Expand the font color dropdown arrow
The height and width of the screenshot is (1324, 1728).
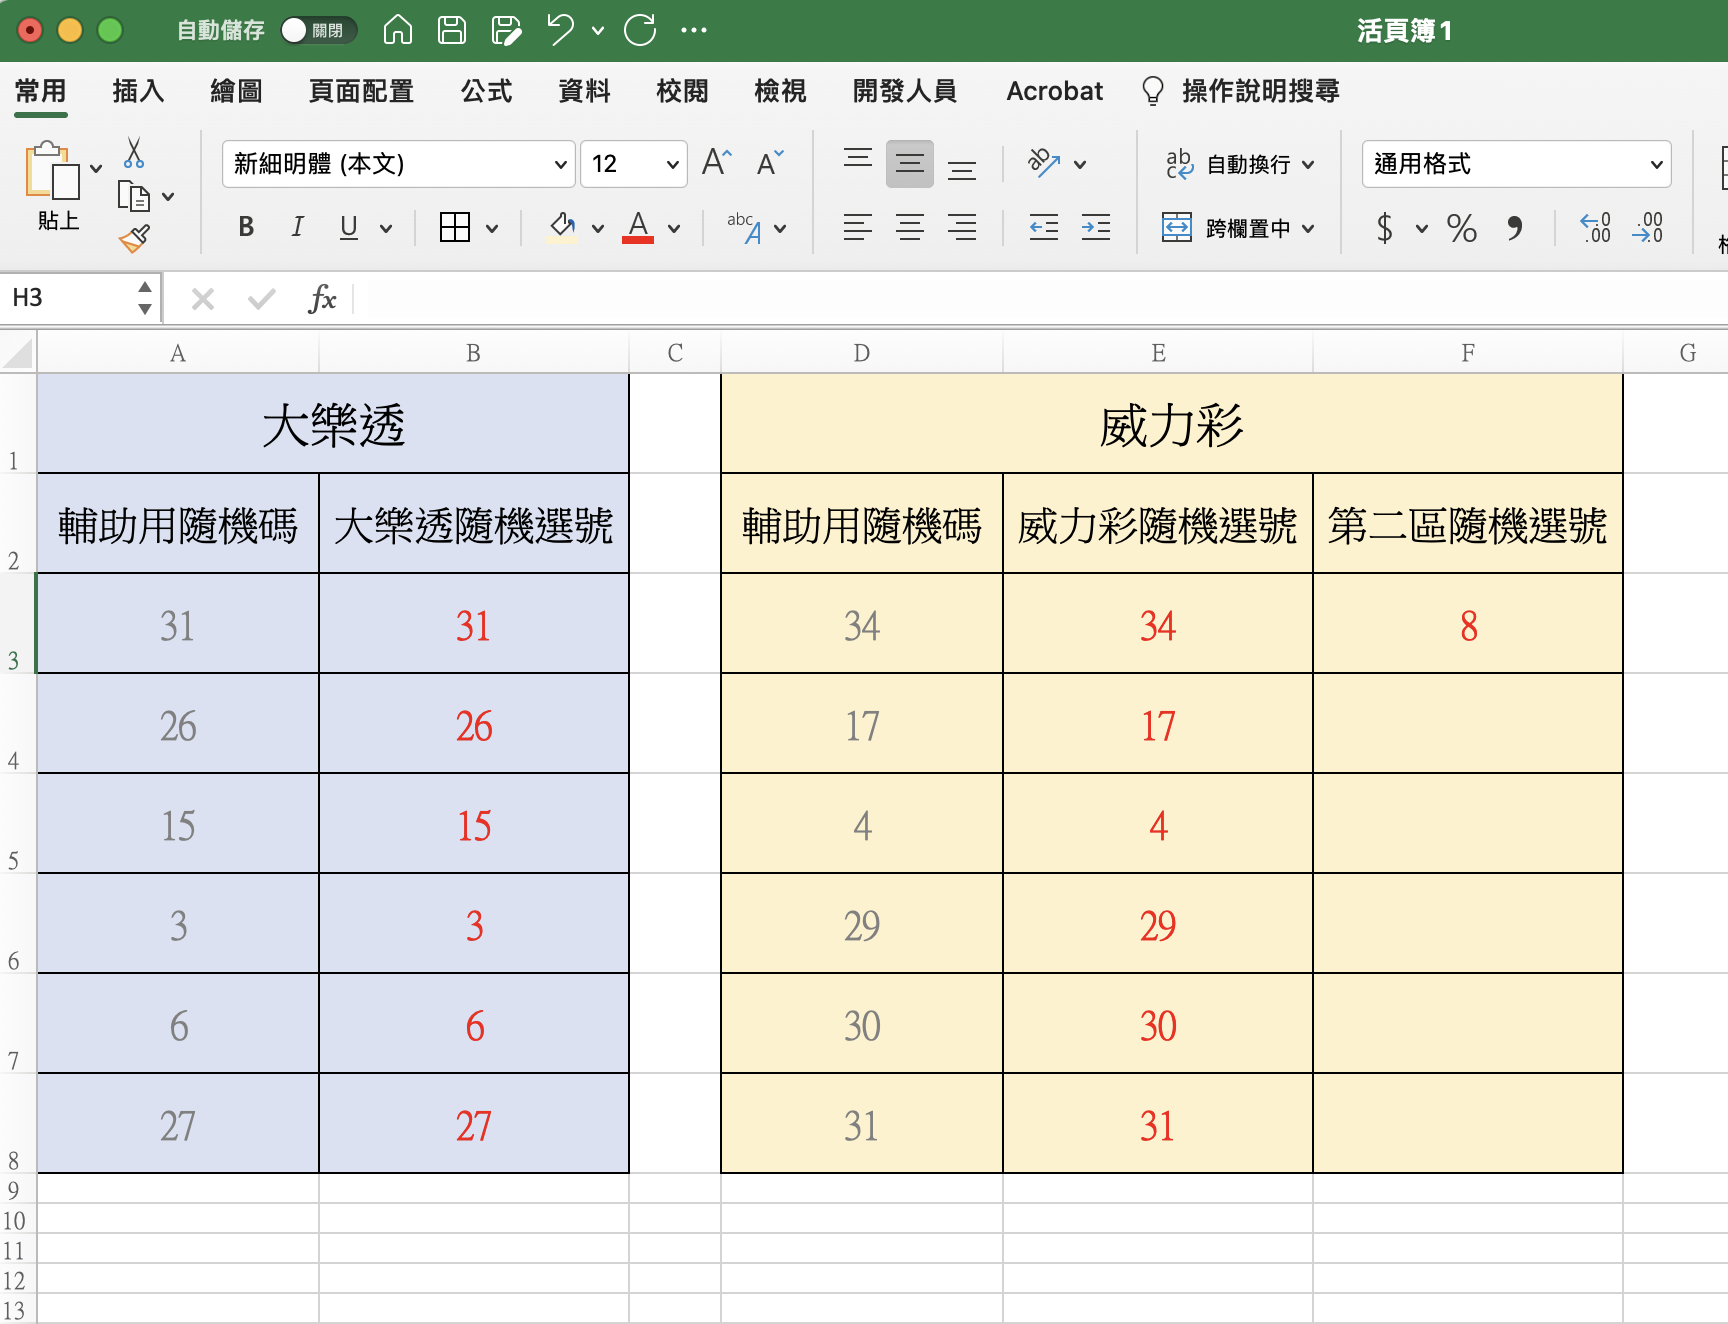coord(674,228)
